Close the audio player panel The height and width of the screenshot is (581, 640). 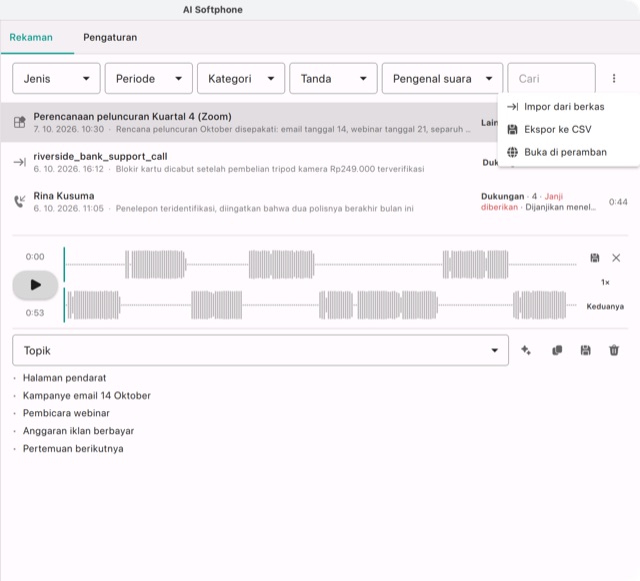pos(616,258)
